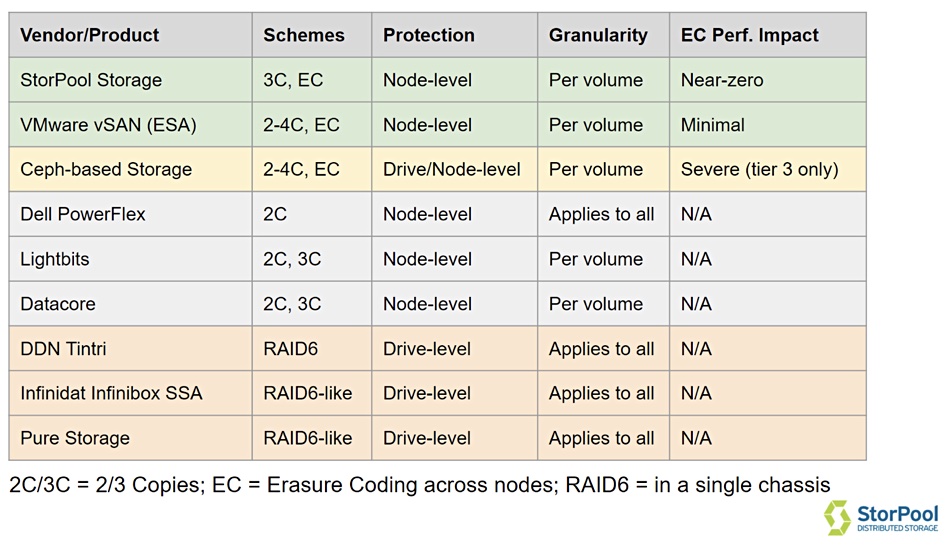Select the Vendor/Product column header
Viewport: 950px width, 547px height.
pyautogui.click(x=130, y=35)
